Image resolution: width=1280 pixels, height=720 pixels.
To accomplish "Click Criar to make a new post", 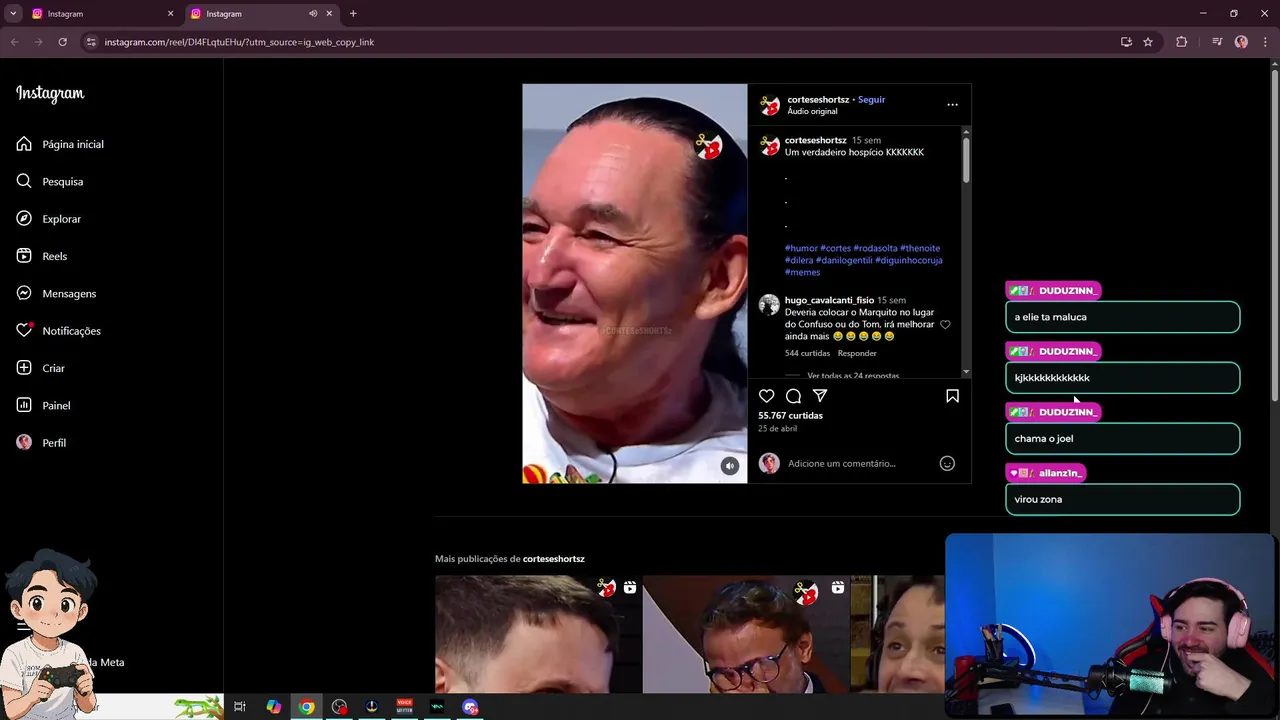I will tap(41, 368).
